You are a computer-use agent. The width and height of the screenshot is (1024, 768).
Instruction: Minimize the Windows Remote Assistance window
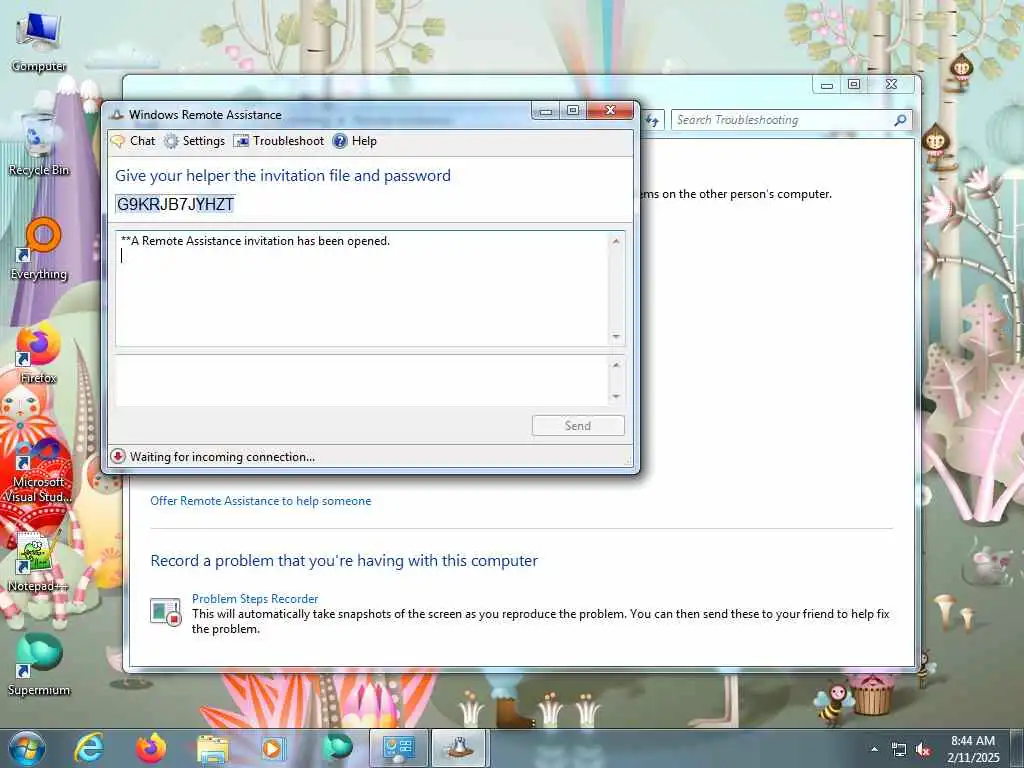pos(546,111)
